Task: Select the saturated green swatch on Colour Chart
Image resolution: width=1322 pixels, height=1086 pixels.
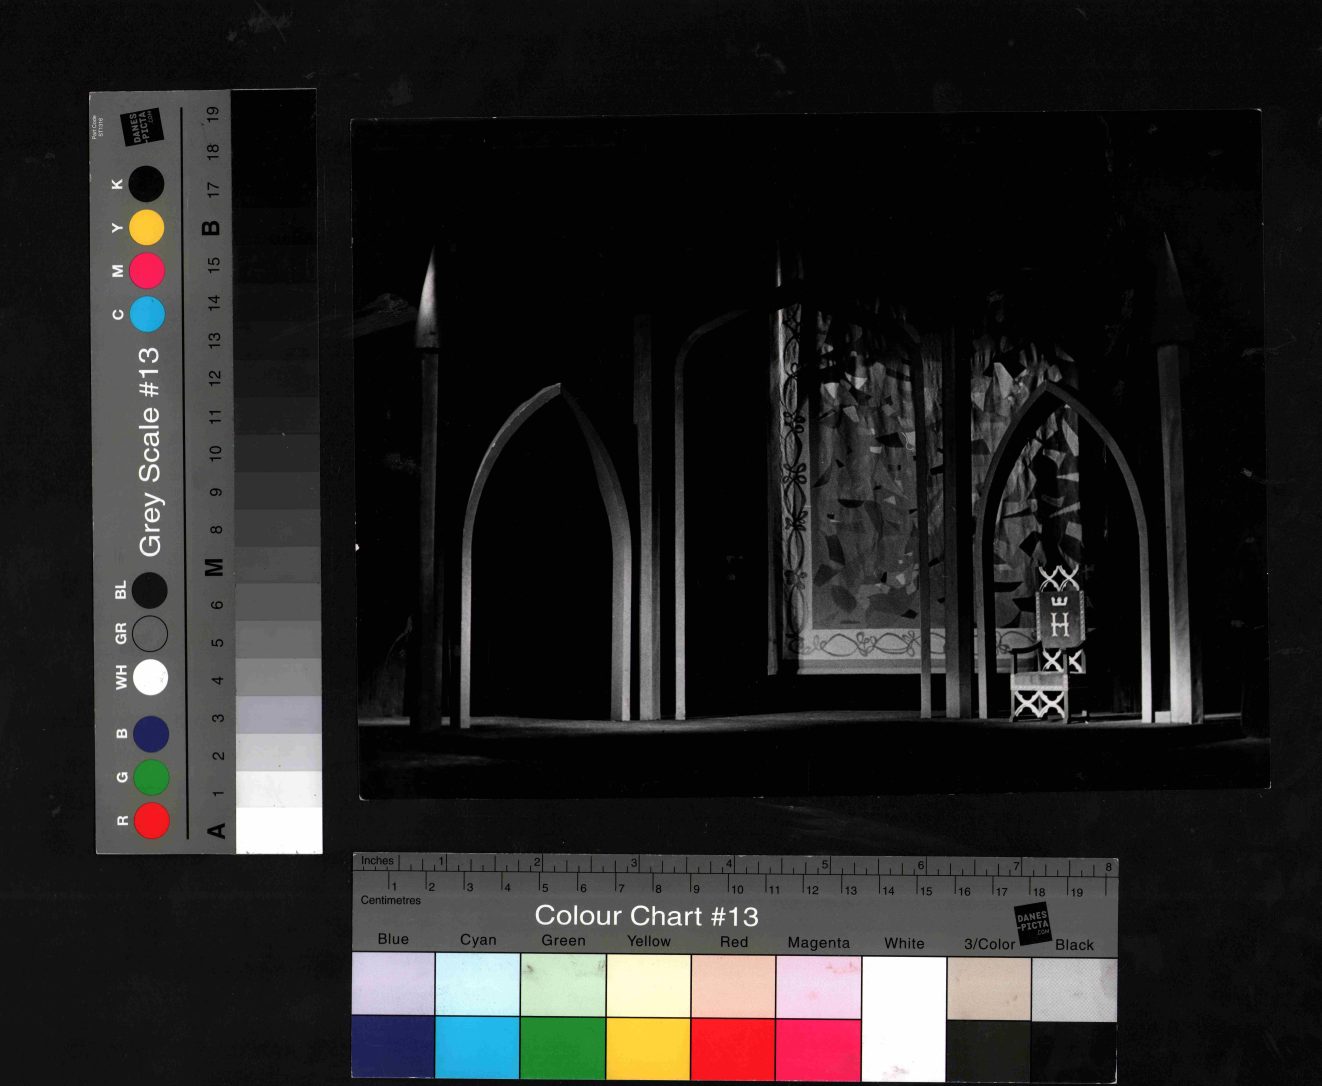Action: point(563,1048)
